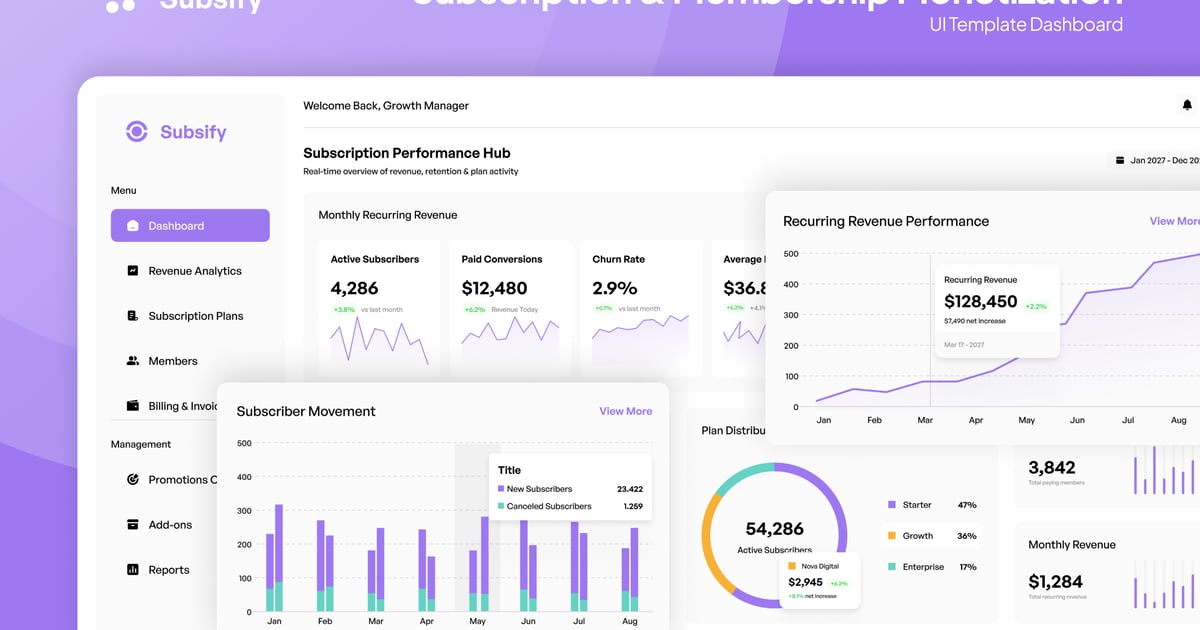Click the New Subscribers legend swatch

(501, 489)
